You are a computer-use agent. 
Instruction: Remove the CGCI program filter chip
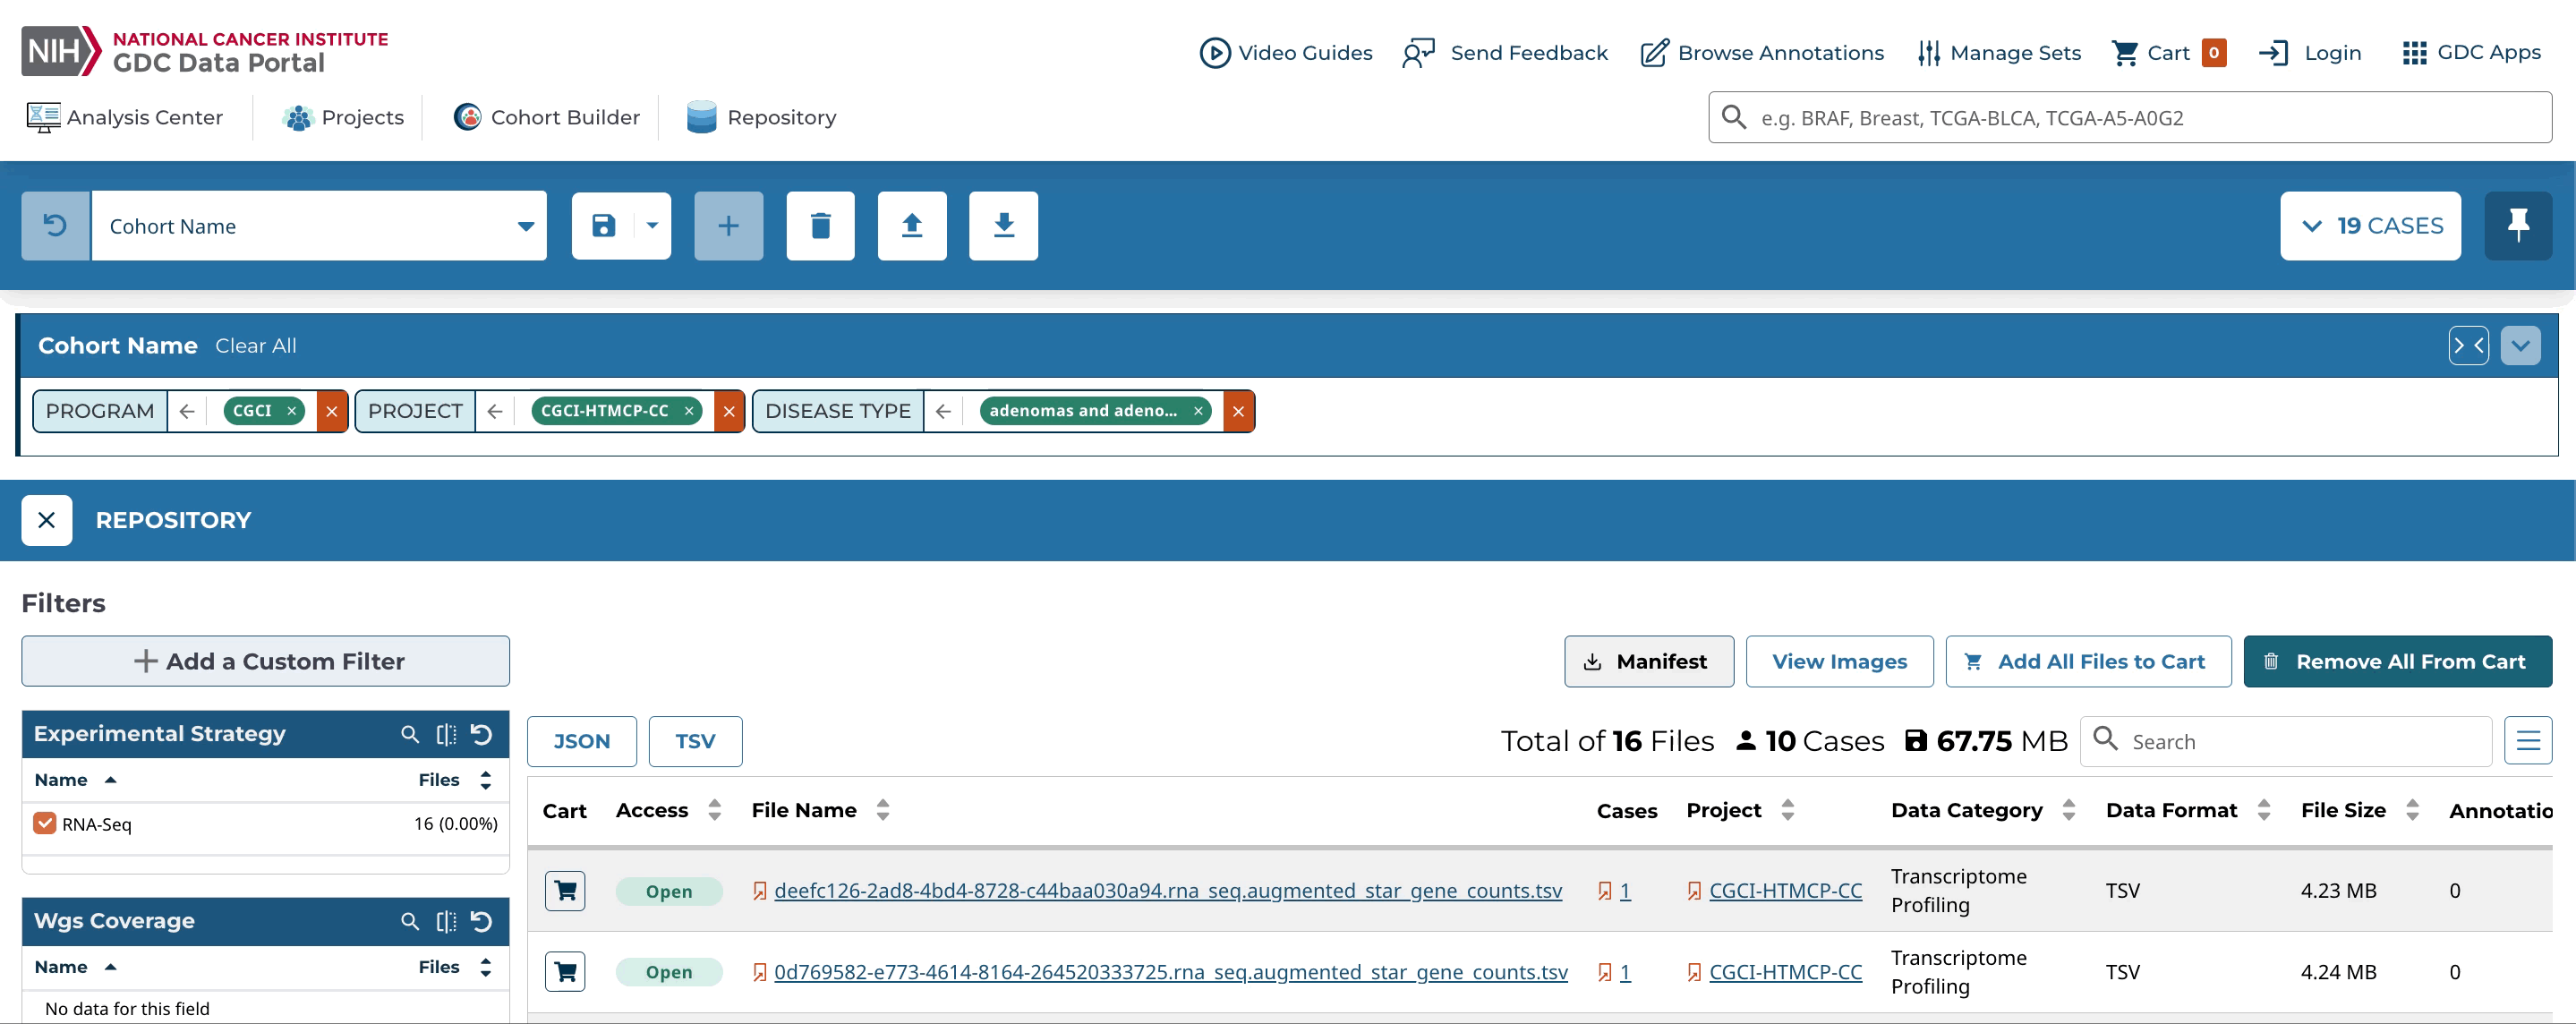tap(291, 411)
